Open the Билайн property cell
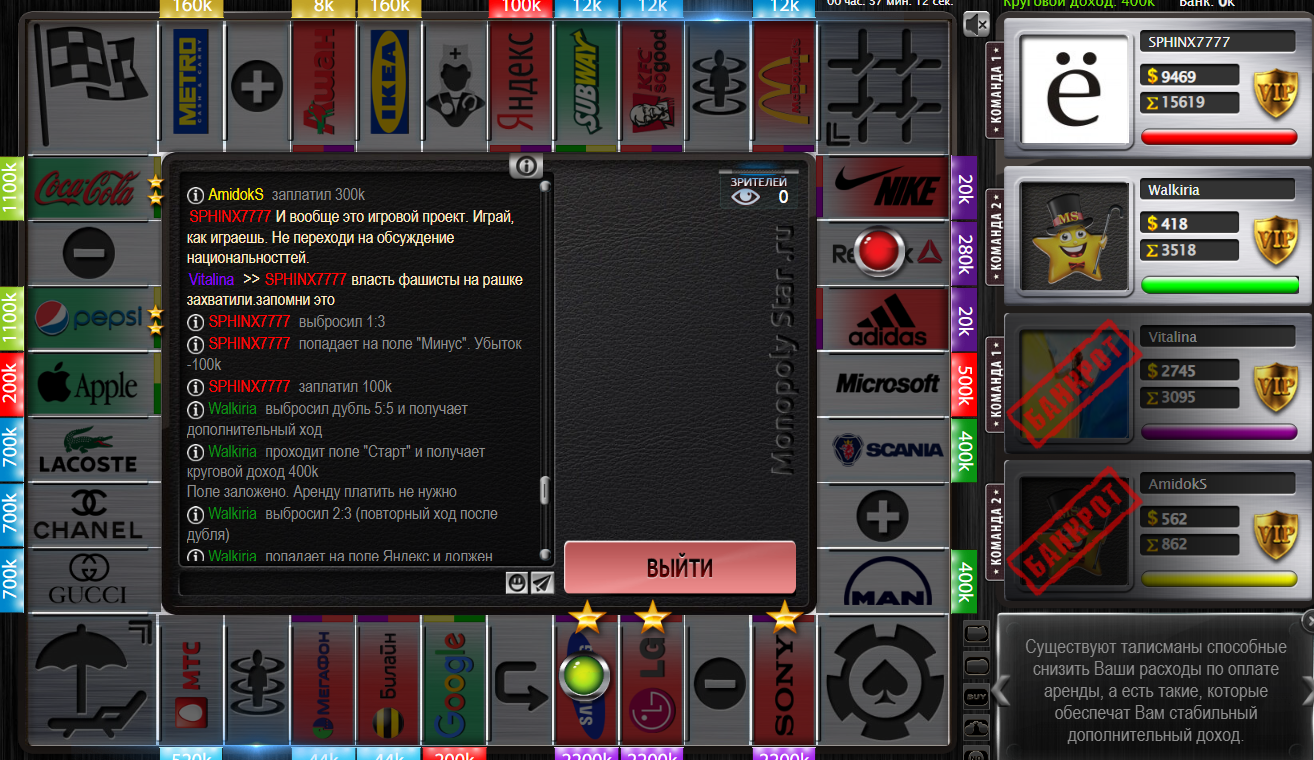Image resolution: width=1314 pixels, height=760 pixels. (389, 682)
